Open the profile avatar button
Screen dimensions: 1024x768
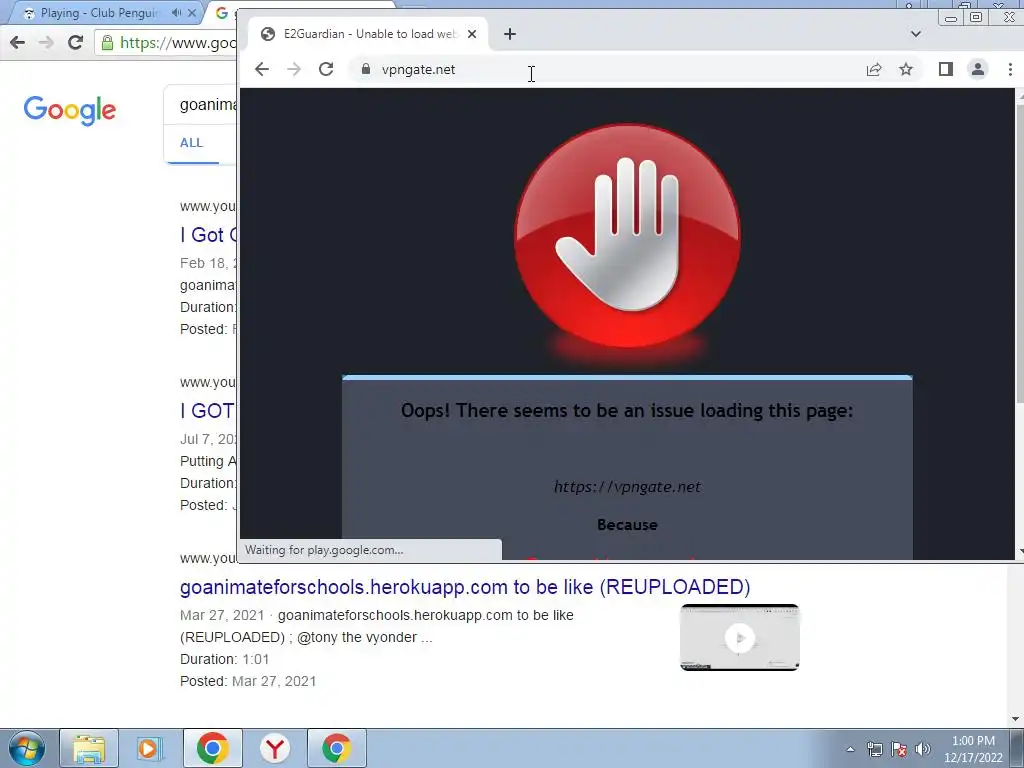(978, 69)
